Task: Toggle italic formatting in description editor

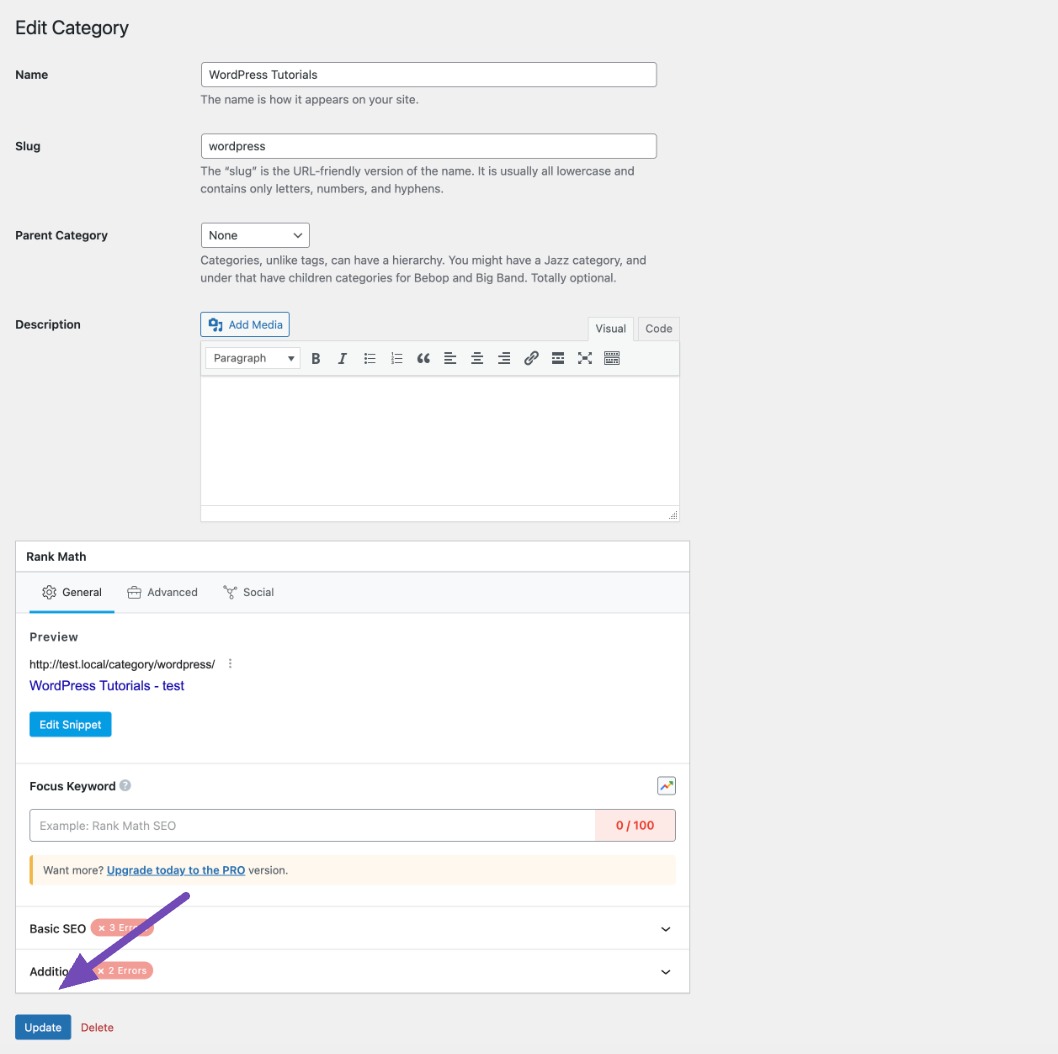Action: 342,358
